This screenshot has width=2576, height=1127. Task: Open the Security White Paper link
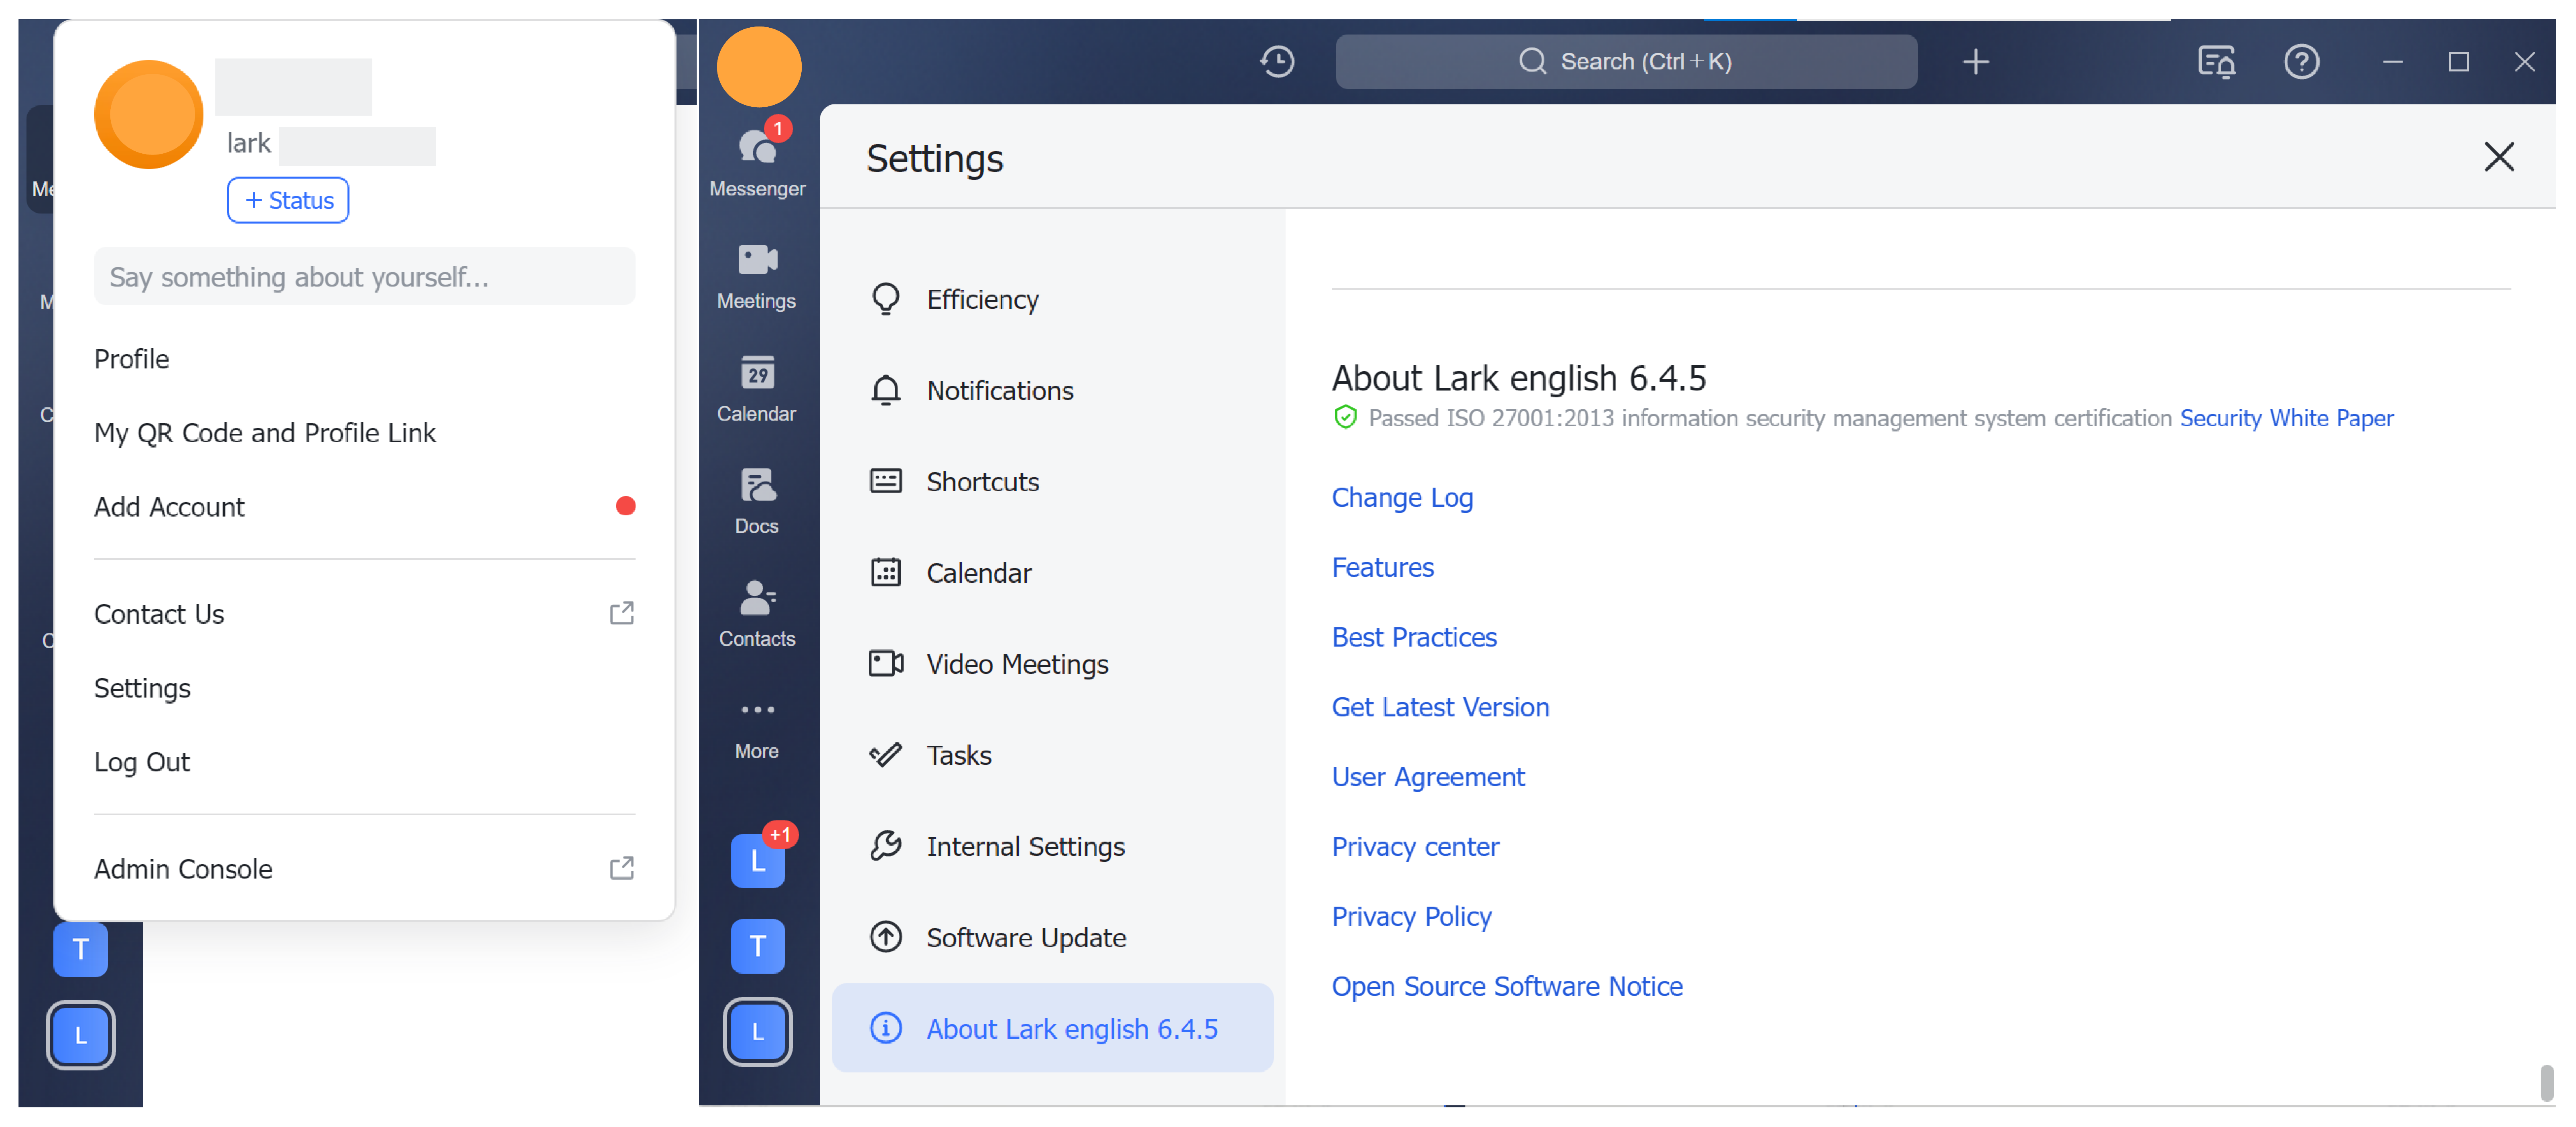coord(2287,418)
